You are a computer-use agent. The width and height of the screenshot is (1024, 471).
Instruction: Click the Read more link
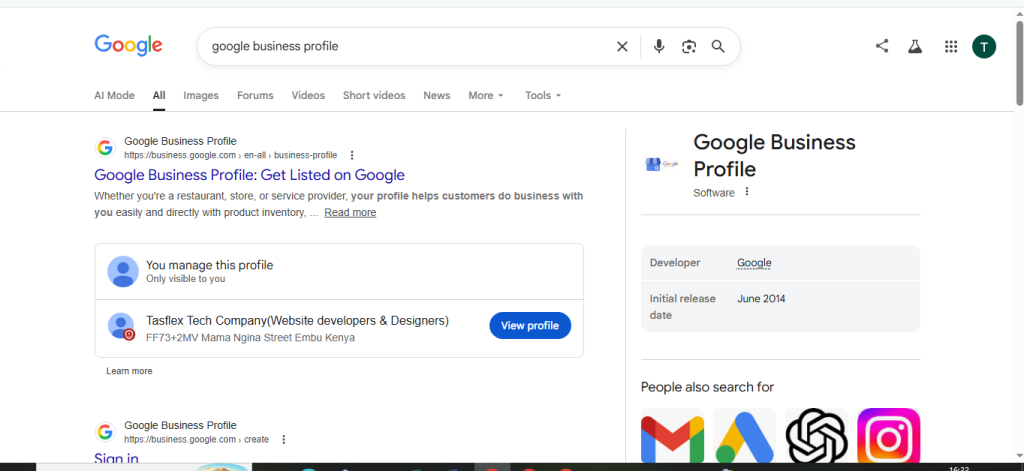pyautogui.click(x=350, y=213)
